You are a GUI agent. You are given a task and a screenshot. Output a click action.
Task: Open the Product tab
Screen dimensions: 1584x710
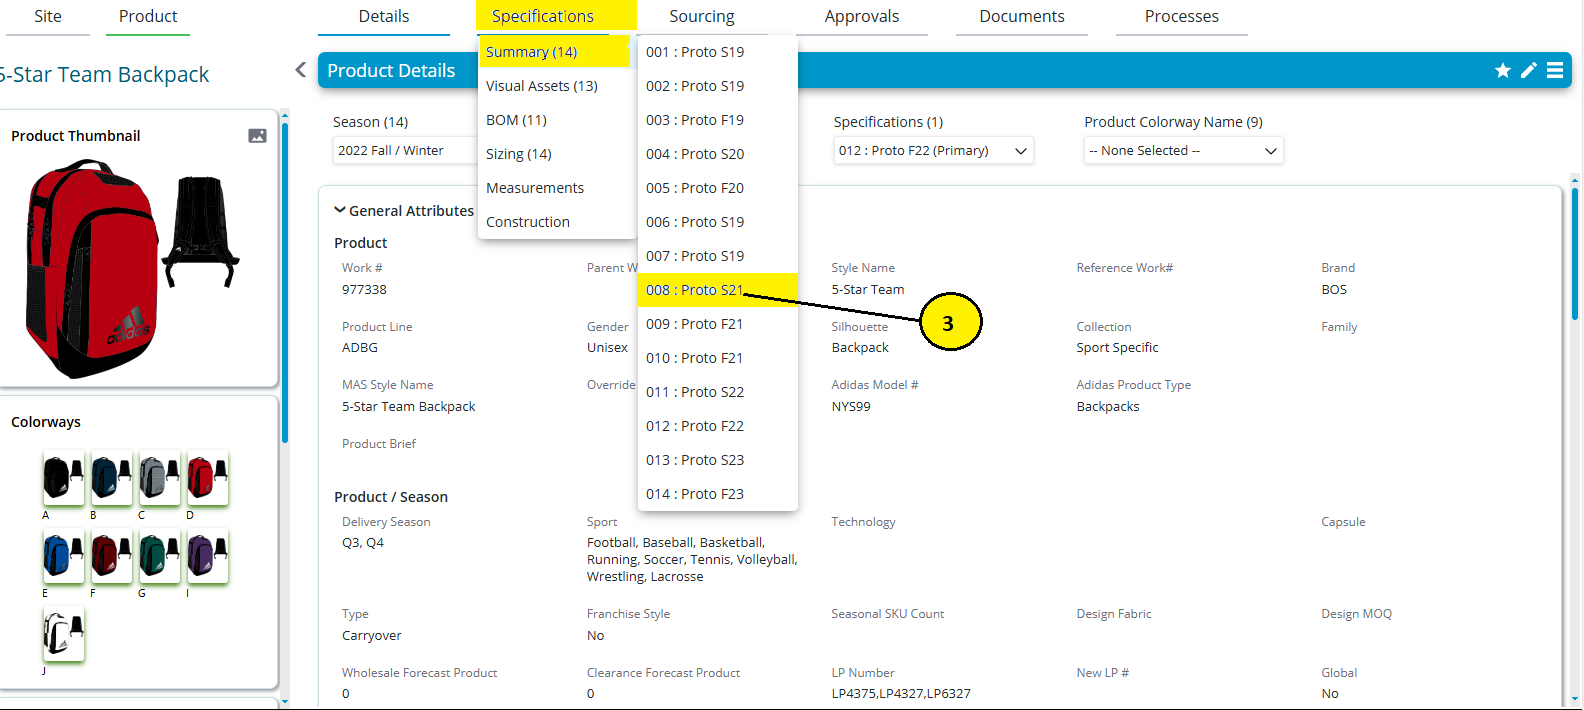pos(148,16)
